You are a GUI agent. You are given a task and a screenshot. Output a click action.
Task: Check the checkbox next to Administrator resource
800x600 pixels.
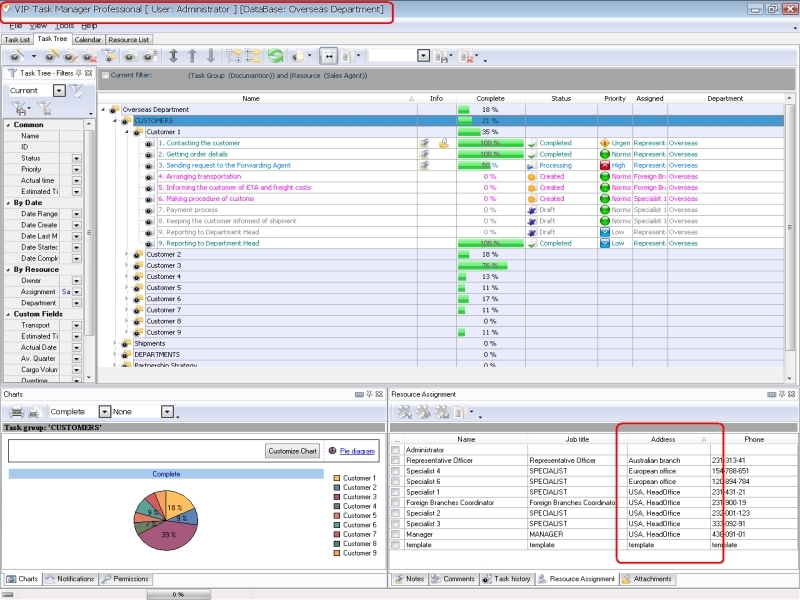point(395,450)
